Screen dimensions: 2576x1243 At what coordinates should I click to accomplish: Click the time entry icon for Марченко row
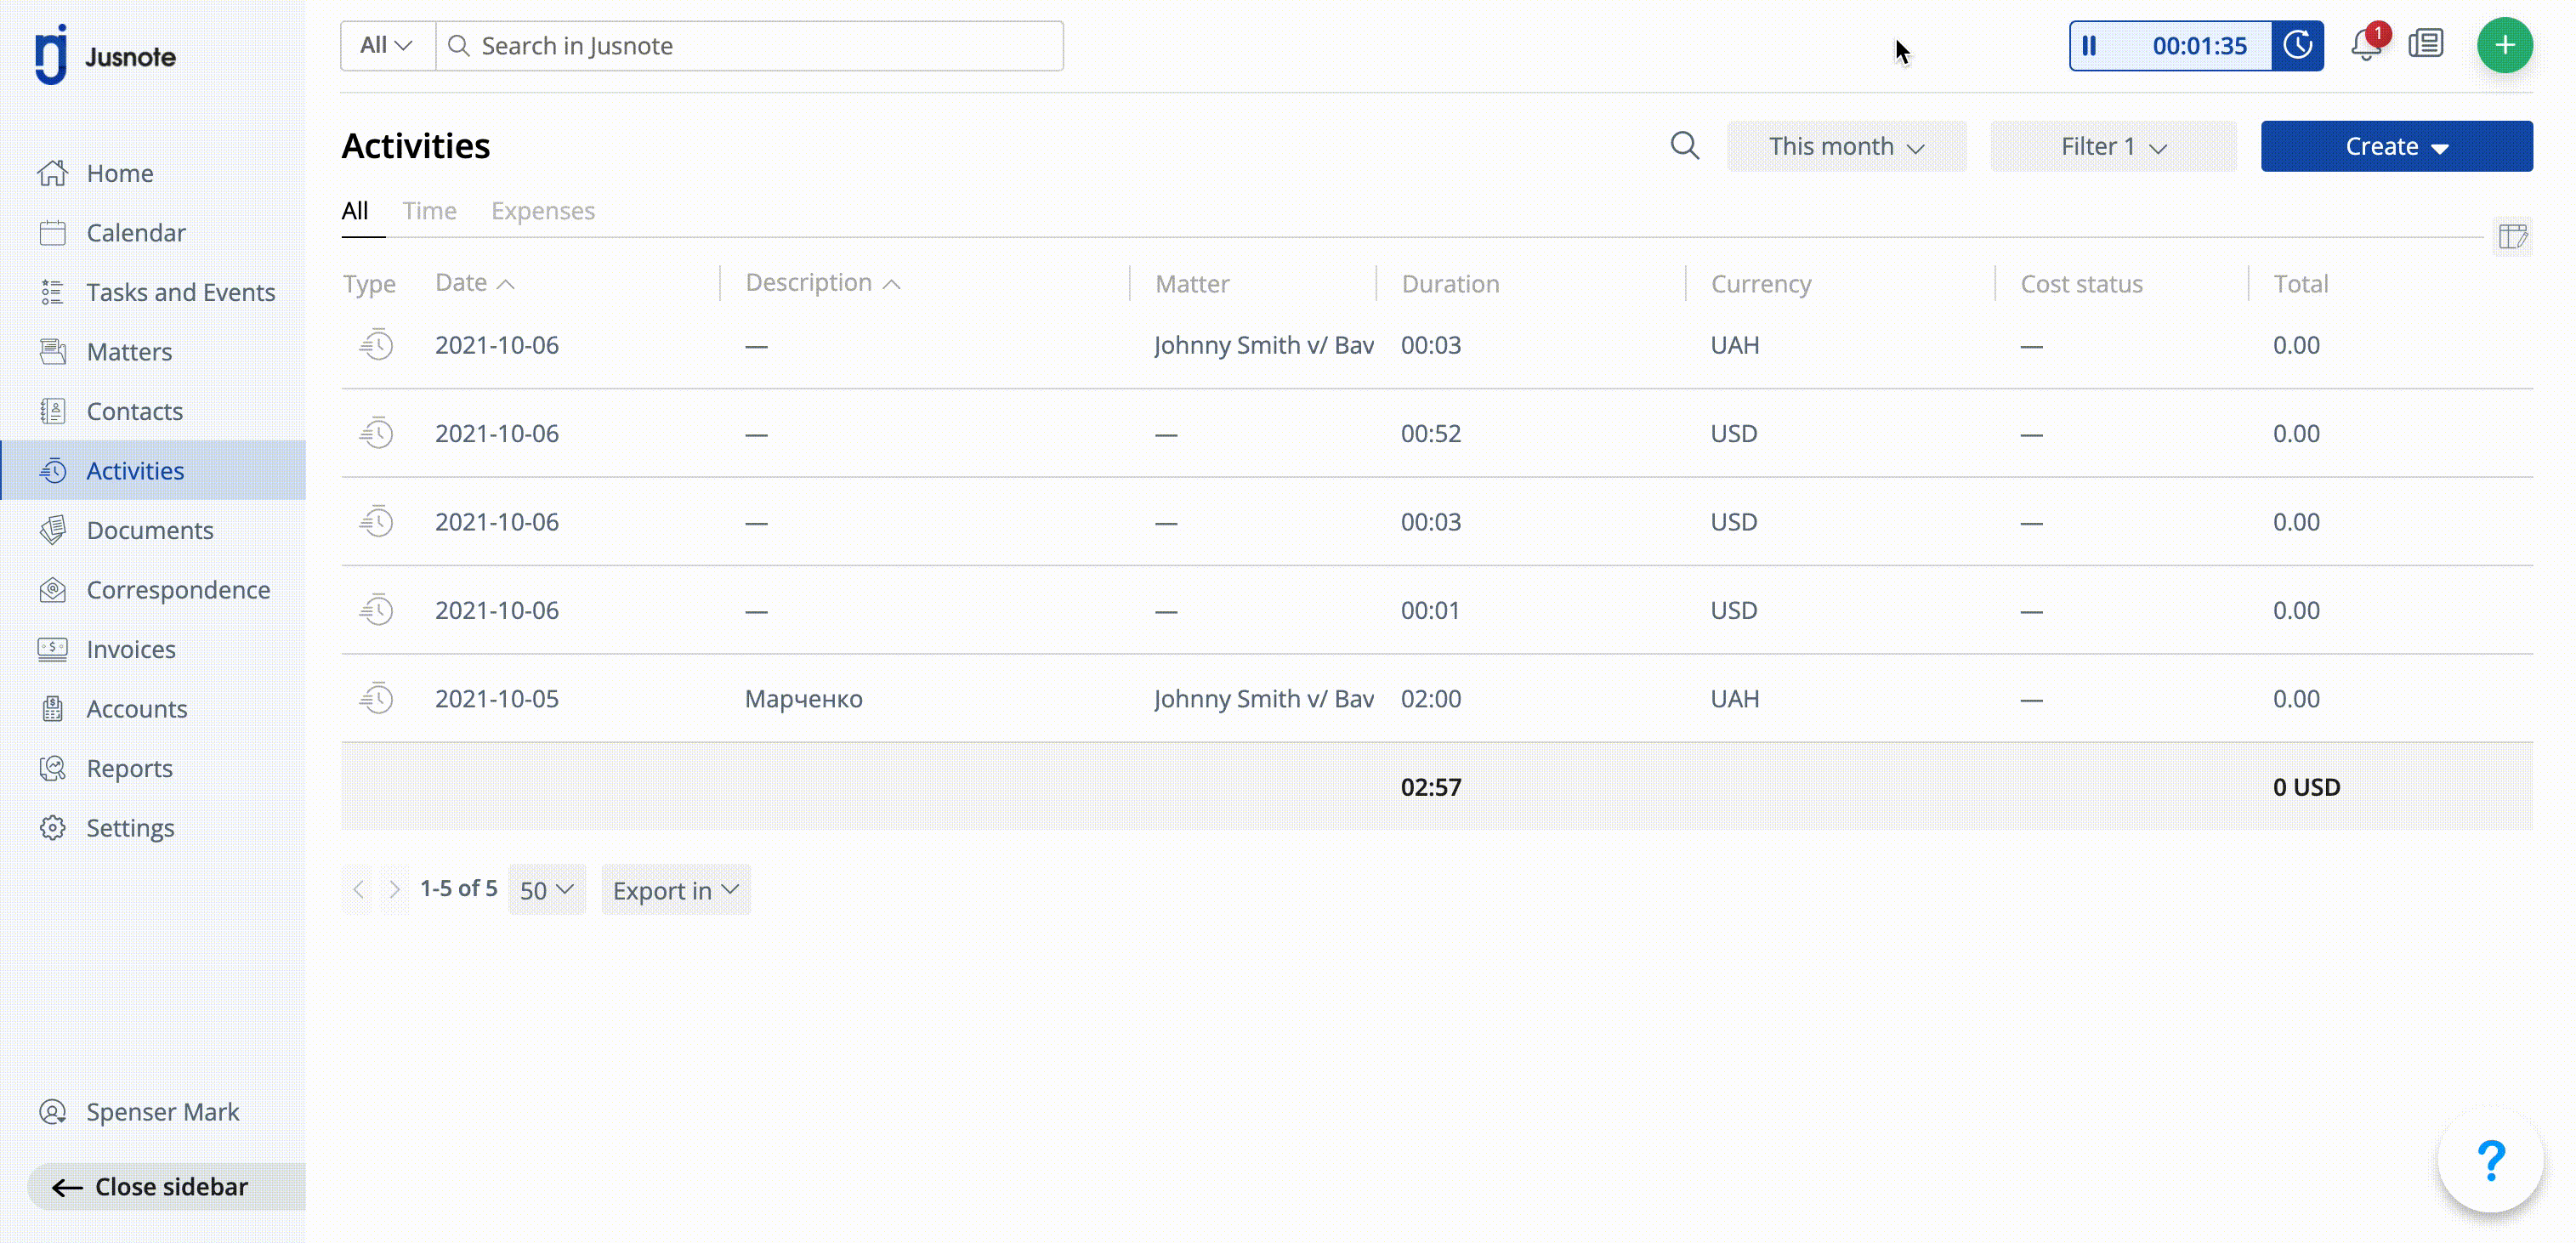pos(377,698)
